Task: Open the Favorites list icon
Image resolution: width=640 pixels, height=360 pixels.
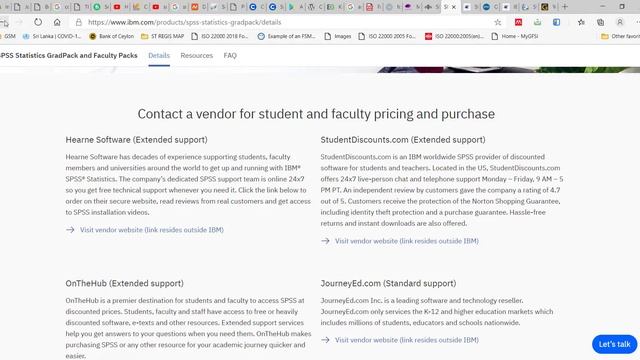Action: coord(581,22)
